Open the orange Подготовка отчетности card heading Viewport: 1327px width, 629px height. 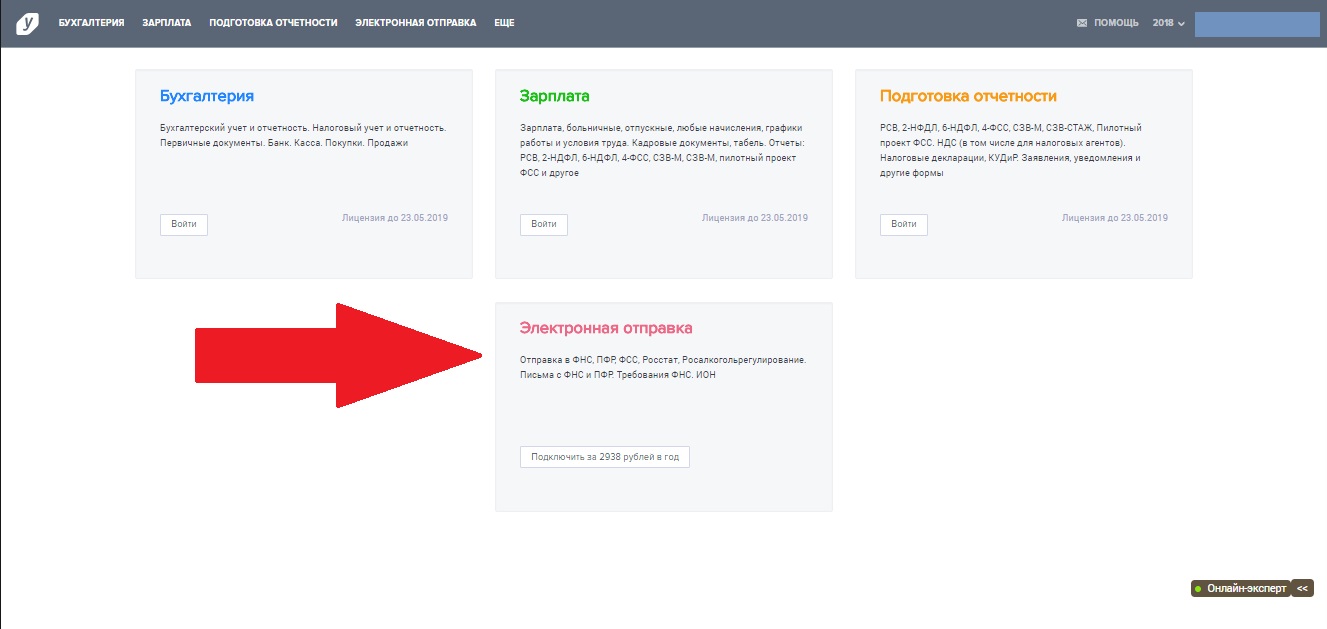(968, 96)
